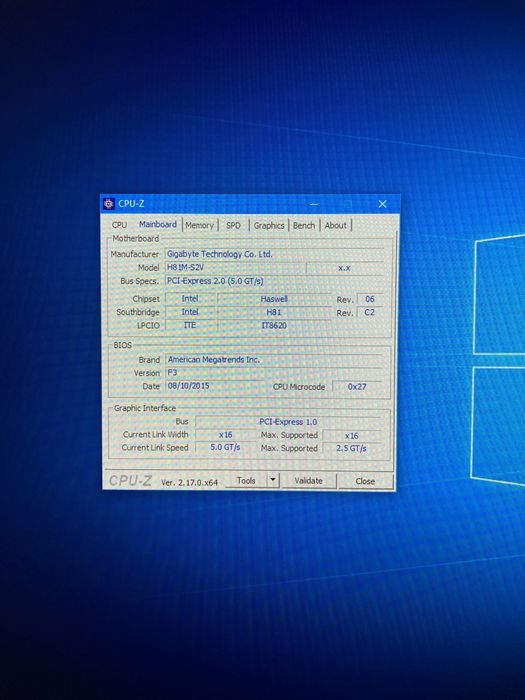
Task: Click the southbridge 'H81' field
Action: [x=274, y=312]
